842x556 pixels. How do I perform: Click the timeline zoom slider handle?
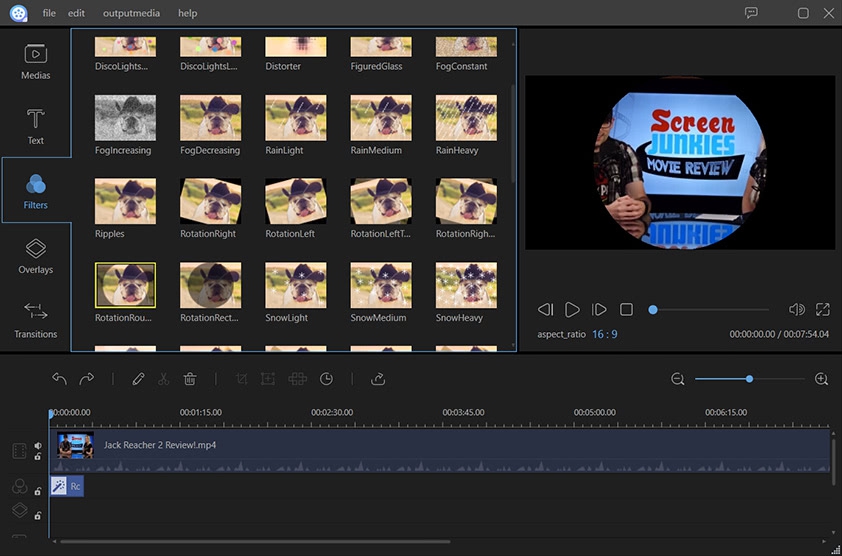point(749,379)
